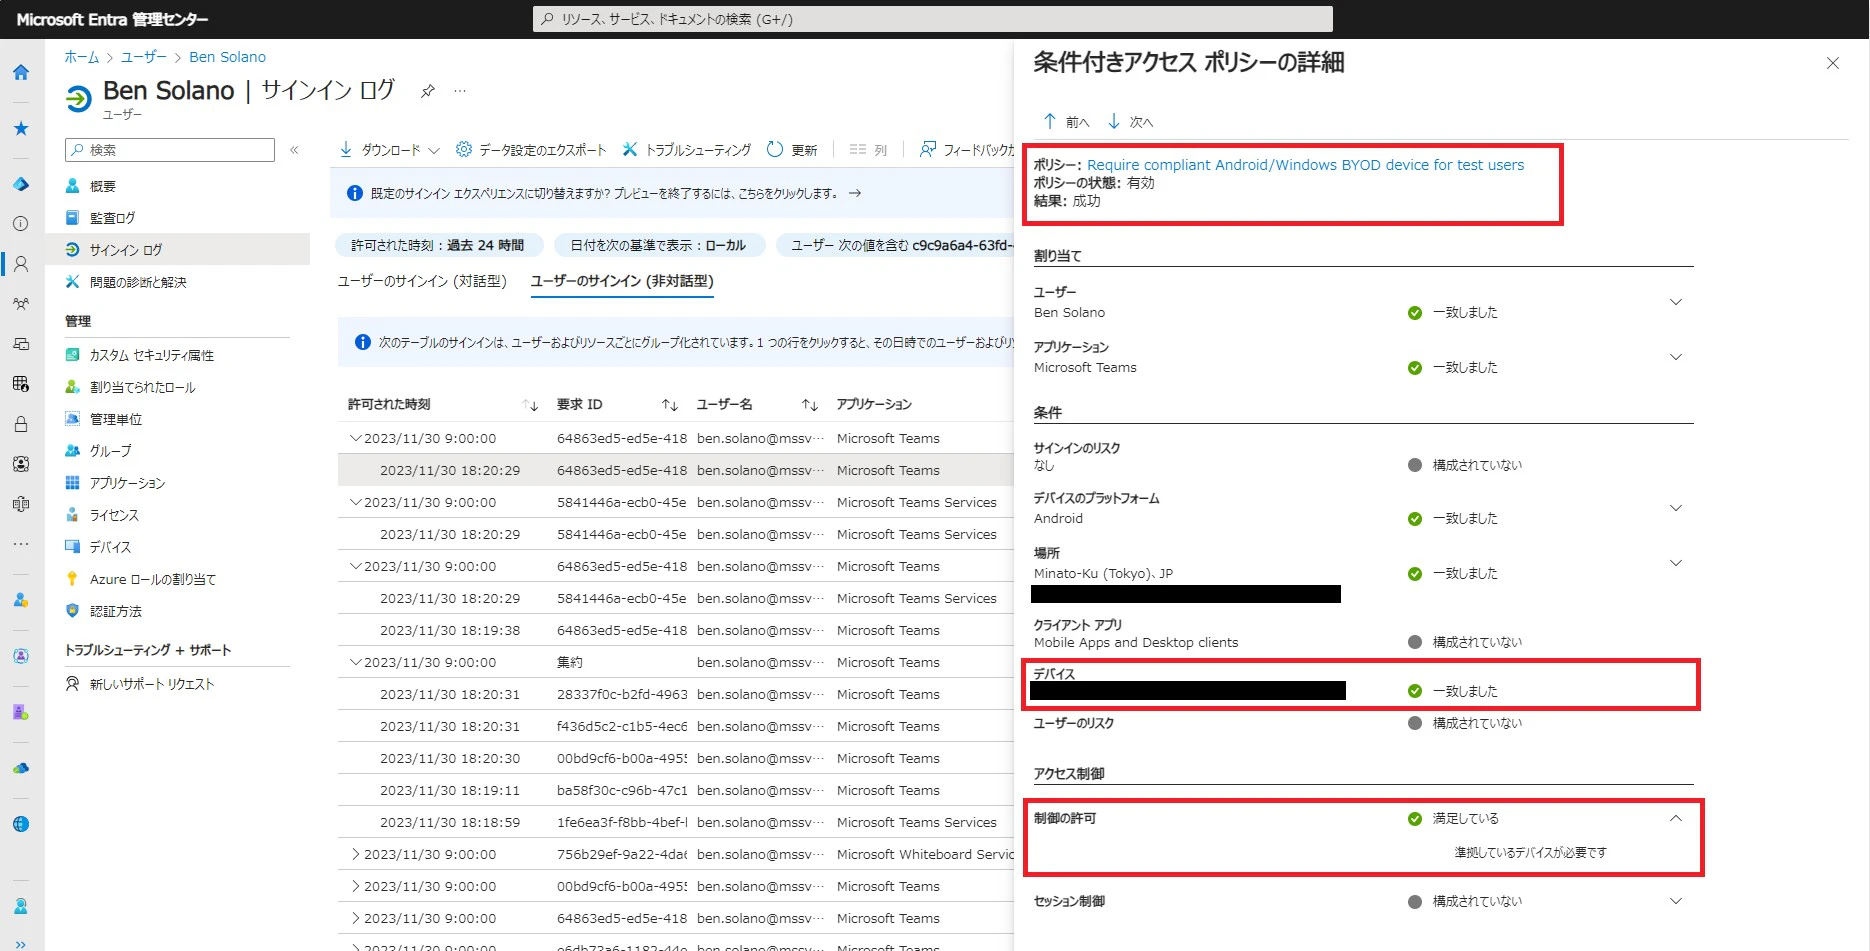This screenshot has width=1870, height=951.
Task: Open the Require compliant Android/Windows BYOD policy link
Action: point(1305,165)
